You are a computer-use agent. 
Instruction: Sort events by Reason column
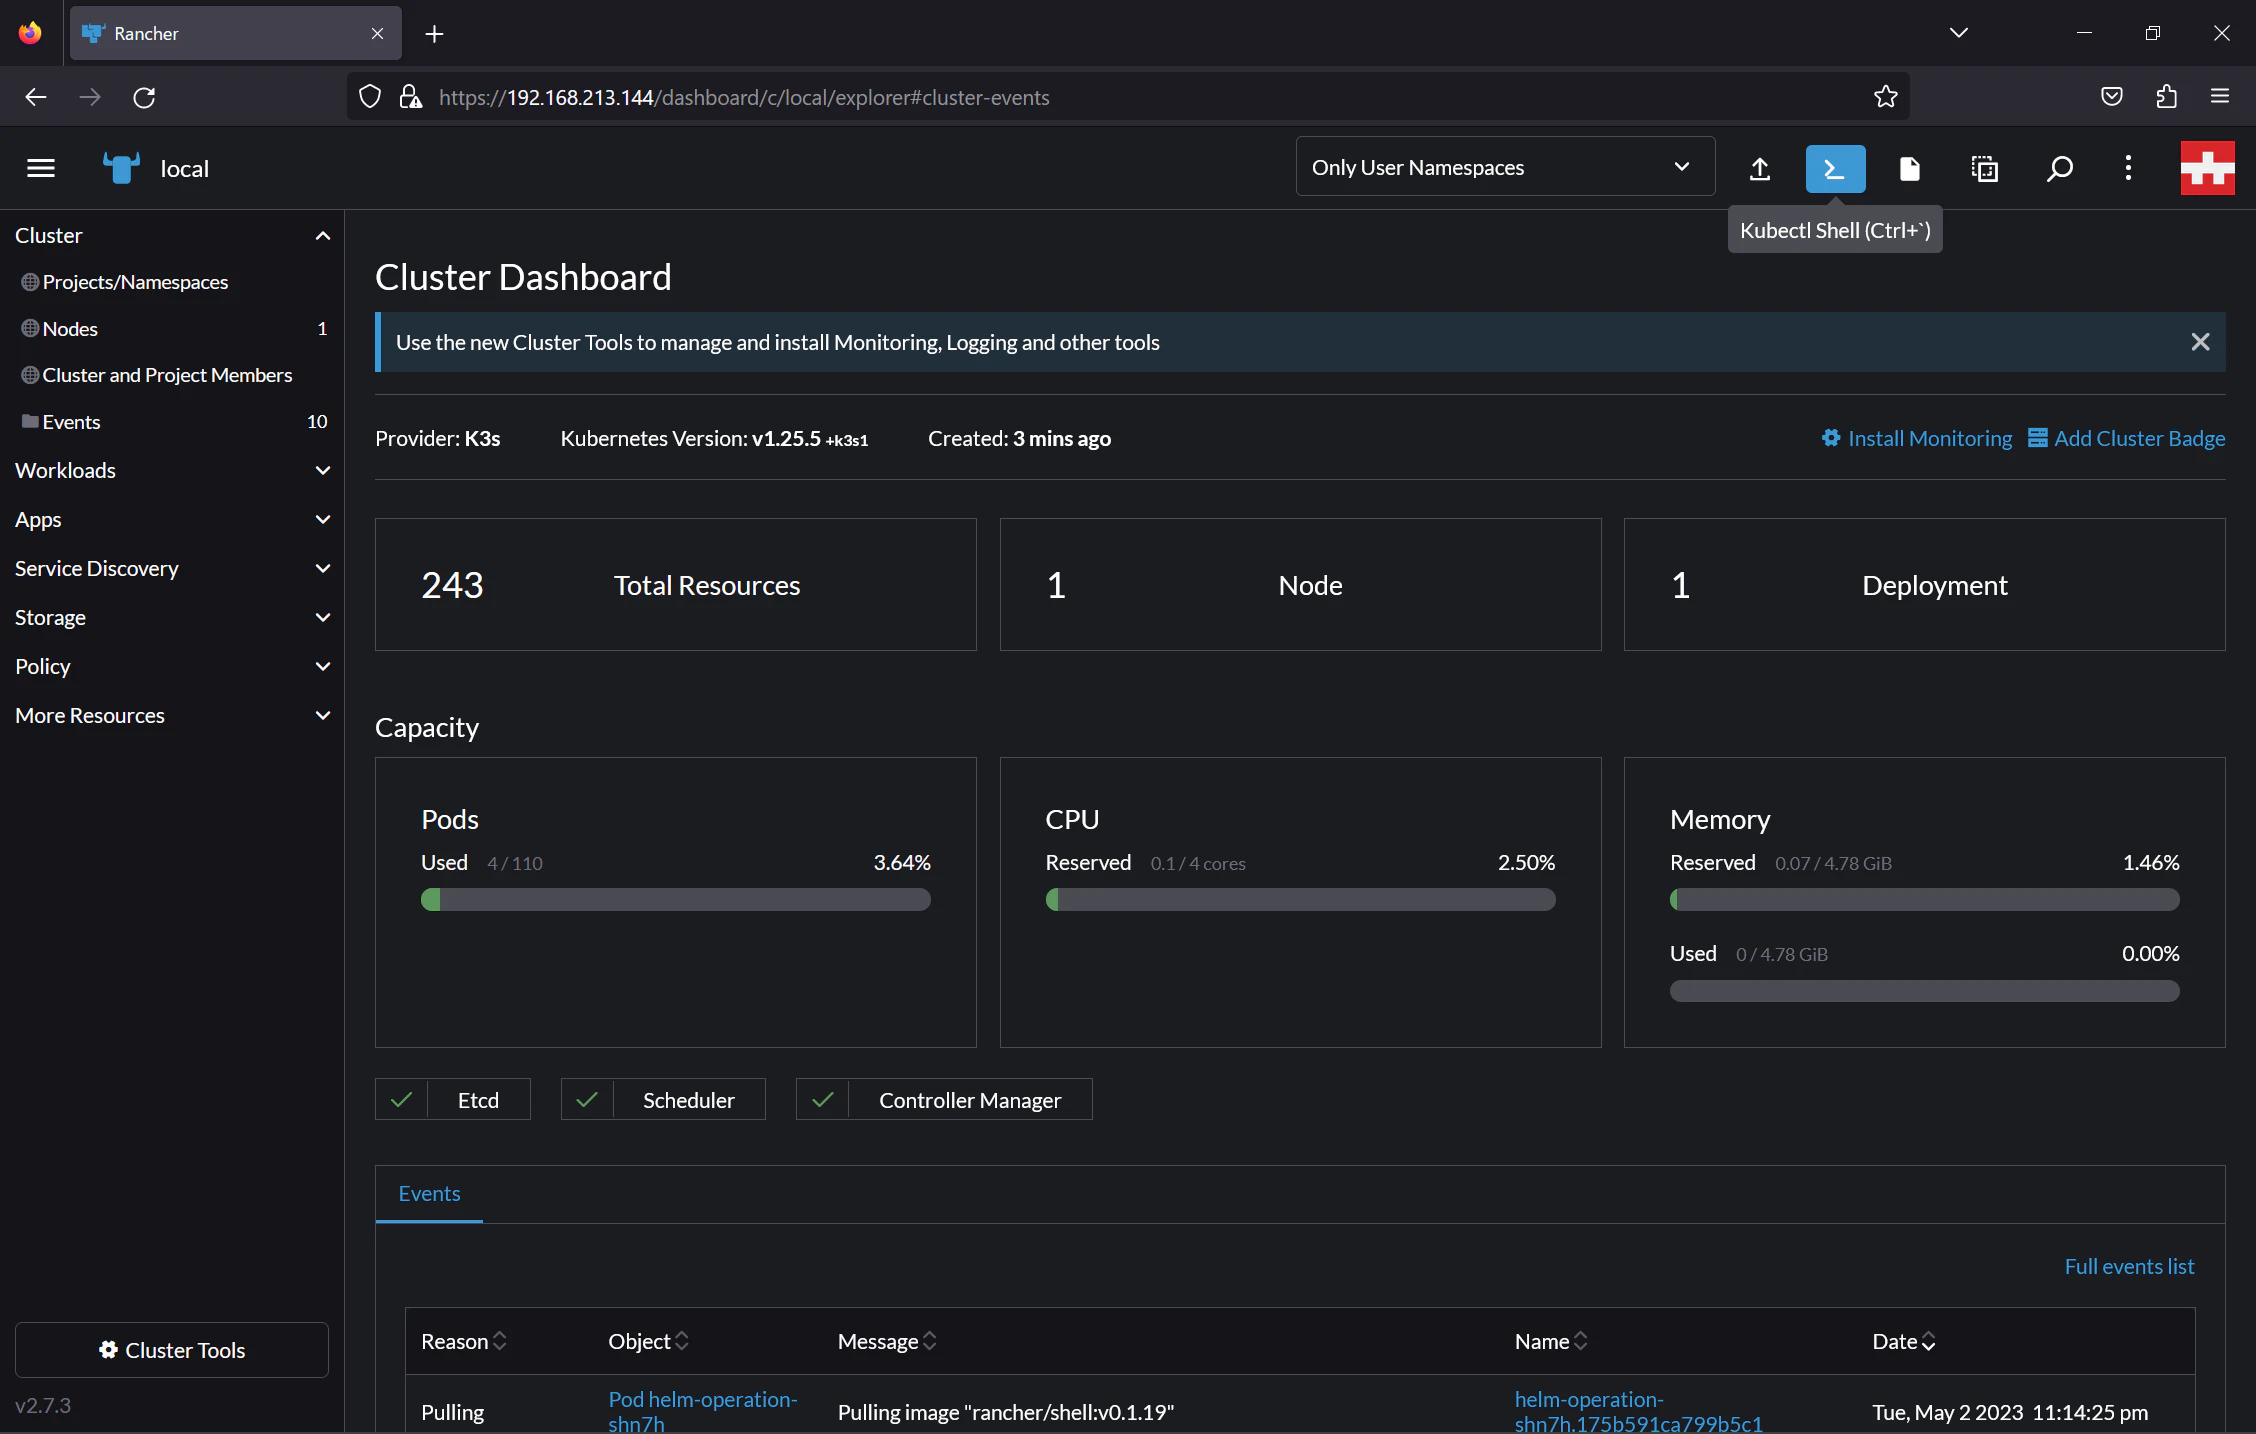coord(464,1341)
